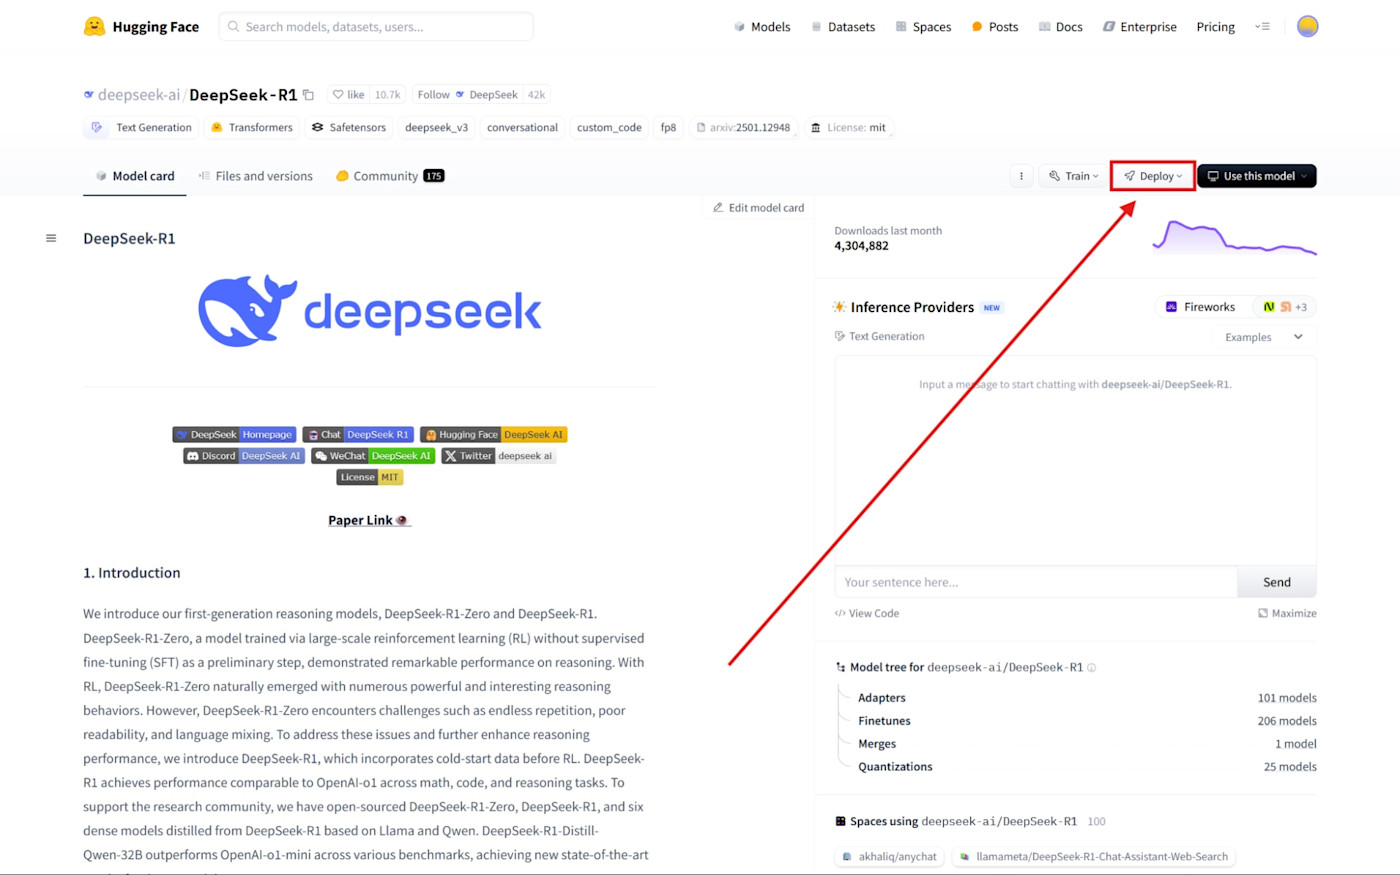
Task: Click the Transformers tag
Action: coord(251,128)
